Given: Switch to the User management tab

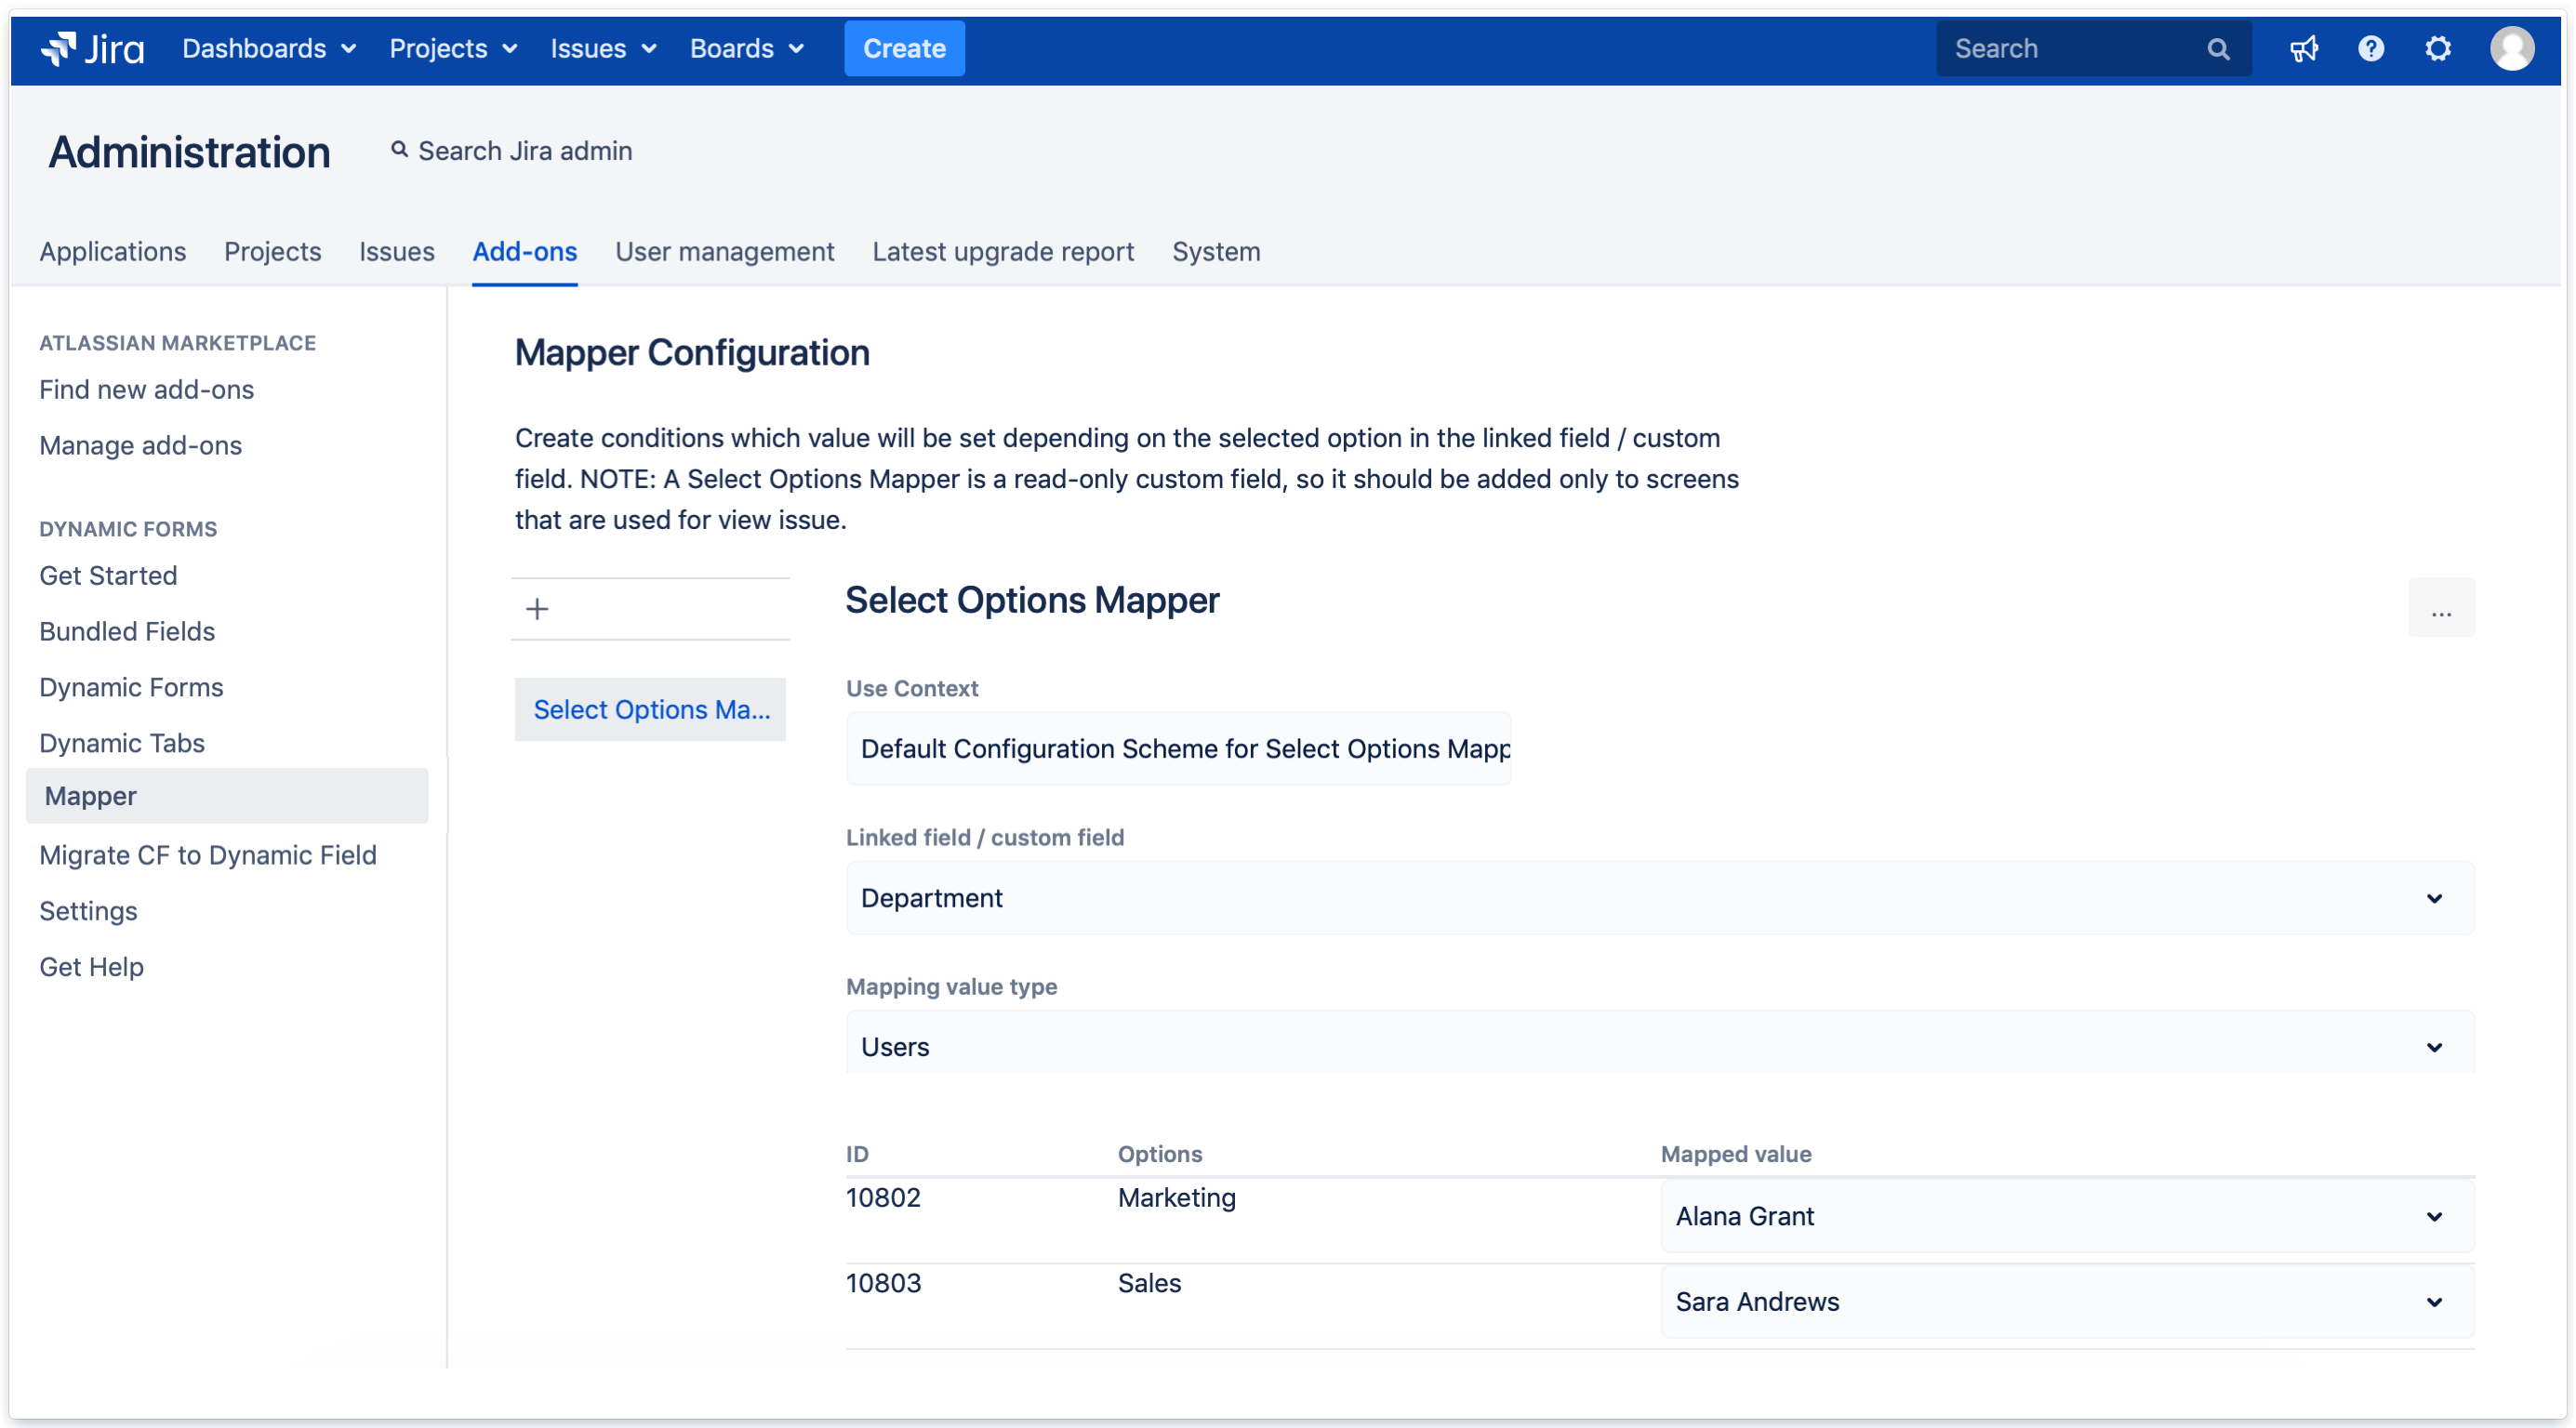Looking at the screenshot, I should [724, 251].
